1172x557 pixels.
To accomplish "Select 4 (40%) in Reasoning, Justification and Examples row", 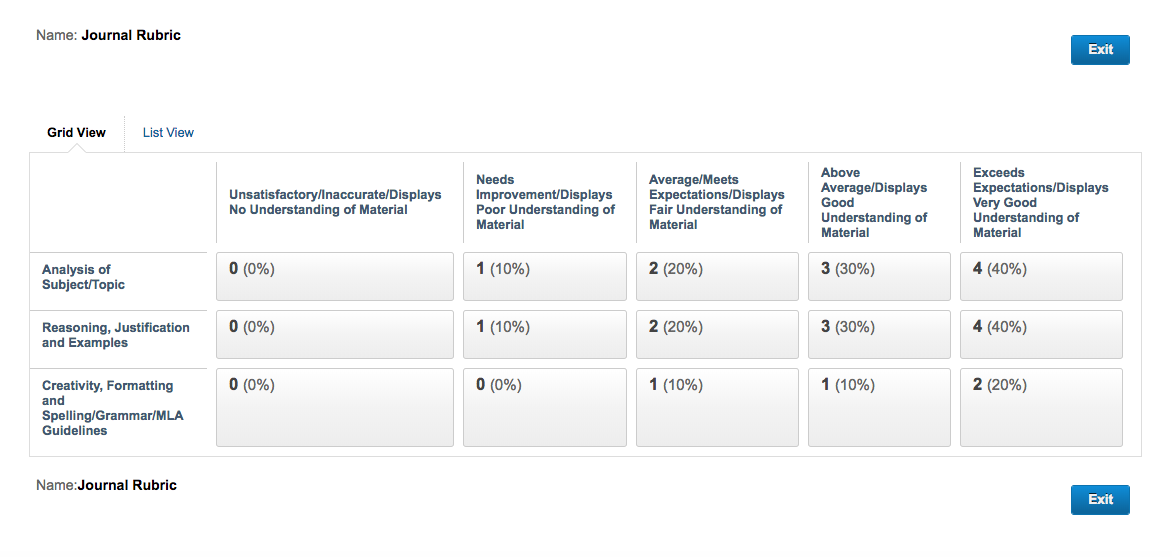I will 1041,334.
